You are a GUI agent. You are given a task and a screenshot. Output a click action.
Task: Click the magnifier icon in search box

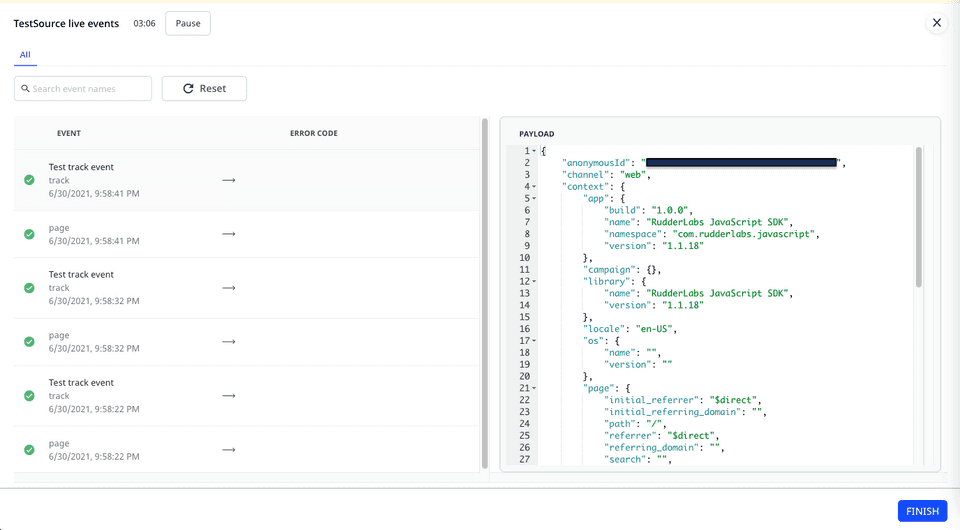click(x=24, y=89)
